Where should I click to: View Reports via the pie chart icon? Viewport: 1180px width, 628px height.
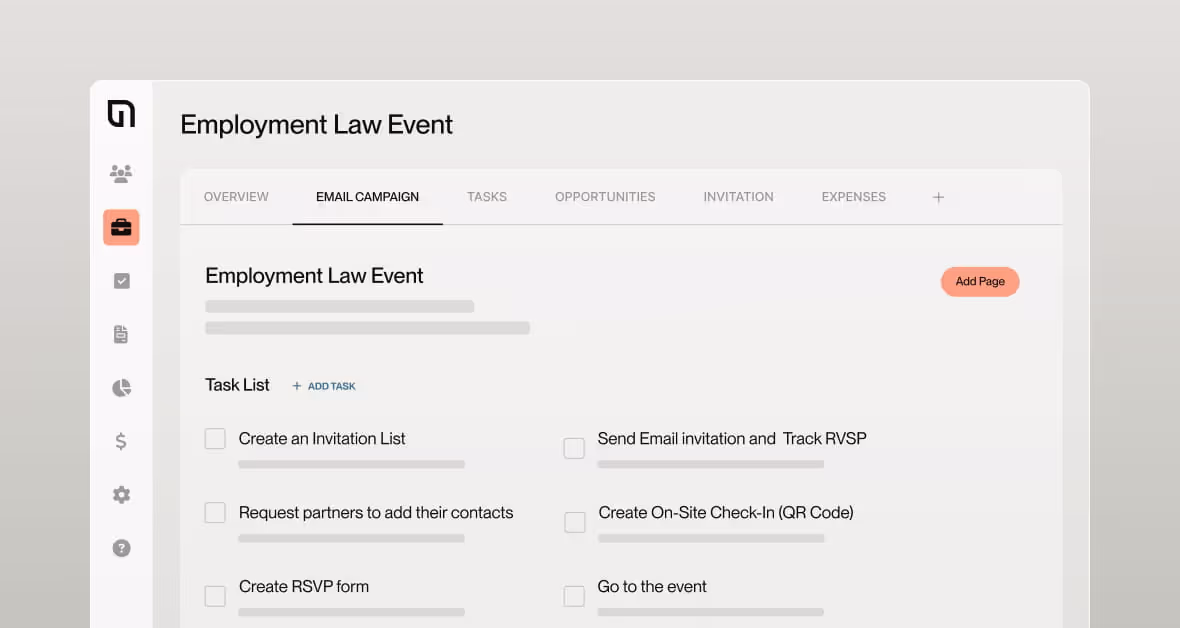[121, 387]
